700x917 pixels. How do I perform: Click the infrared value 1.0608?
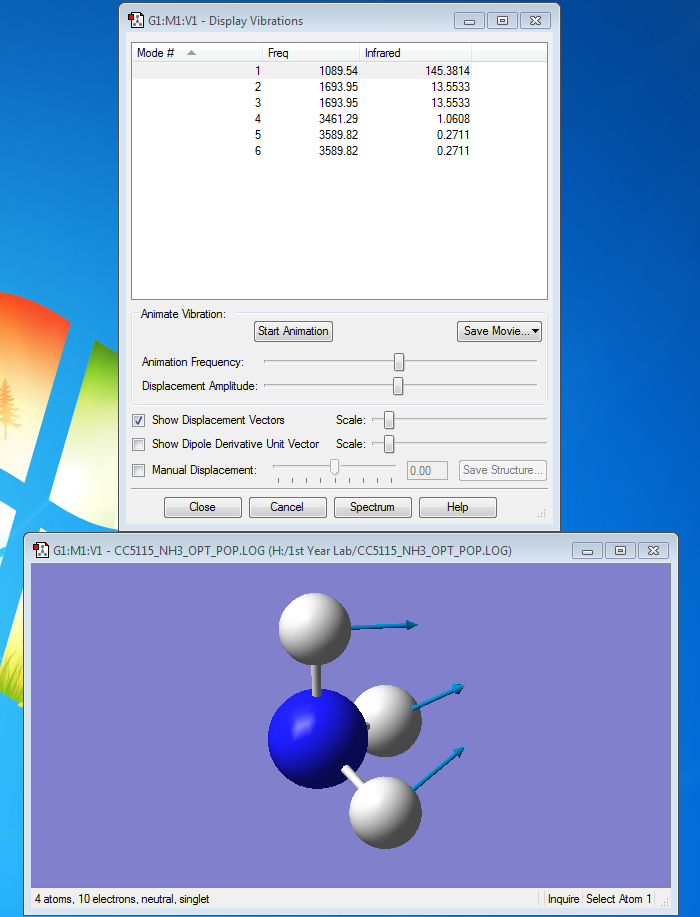(x=453, y=119)
